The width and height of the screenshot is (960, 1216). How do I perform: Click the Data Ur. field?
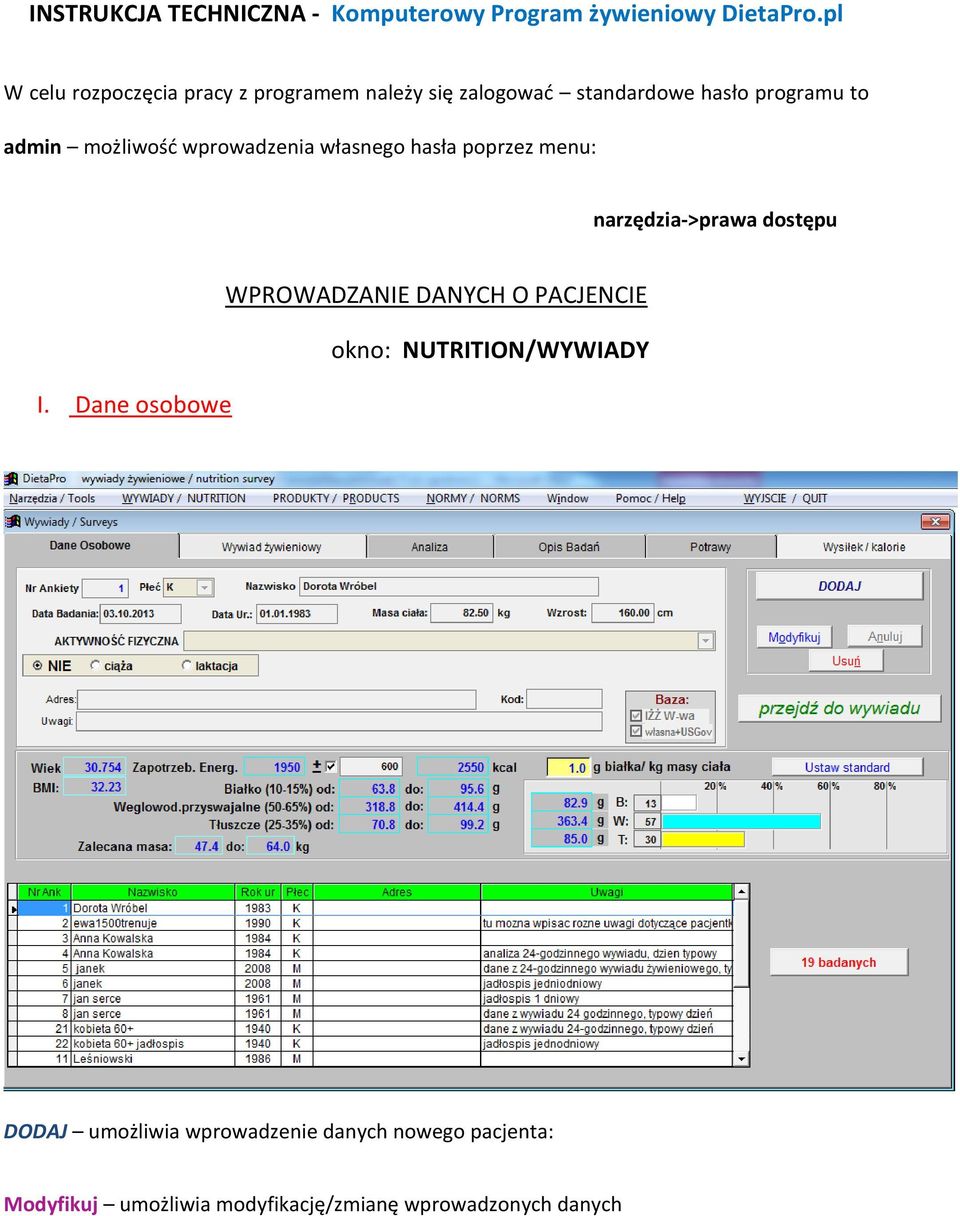296,613
